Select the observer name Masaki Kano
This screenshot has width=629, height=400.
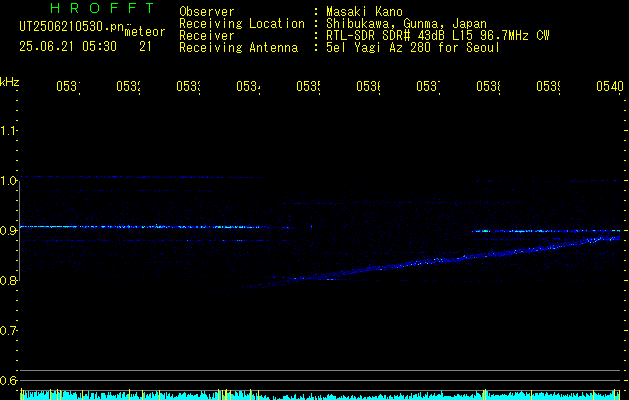(364, 12)
